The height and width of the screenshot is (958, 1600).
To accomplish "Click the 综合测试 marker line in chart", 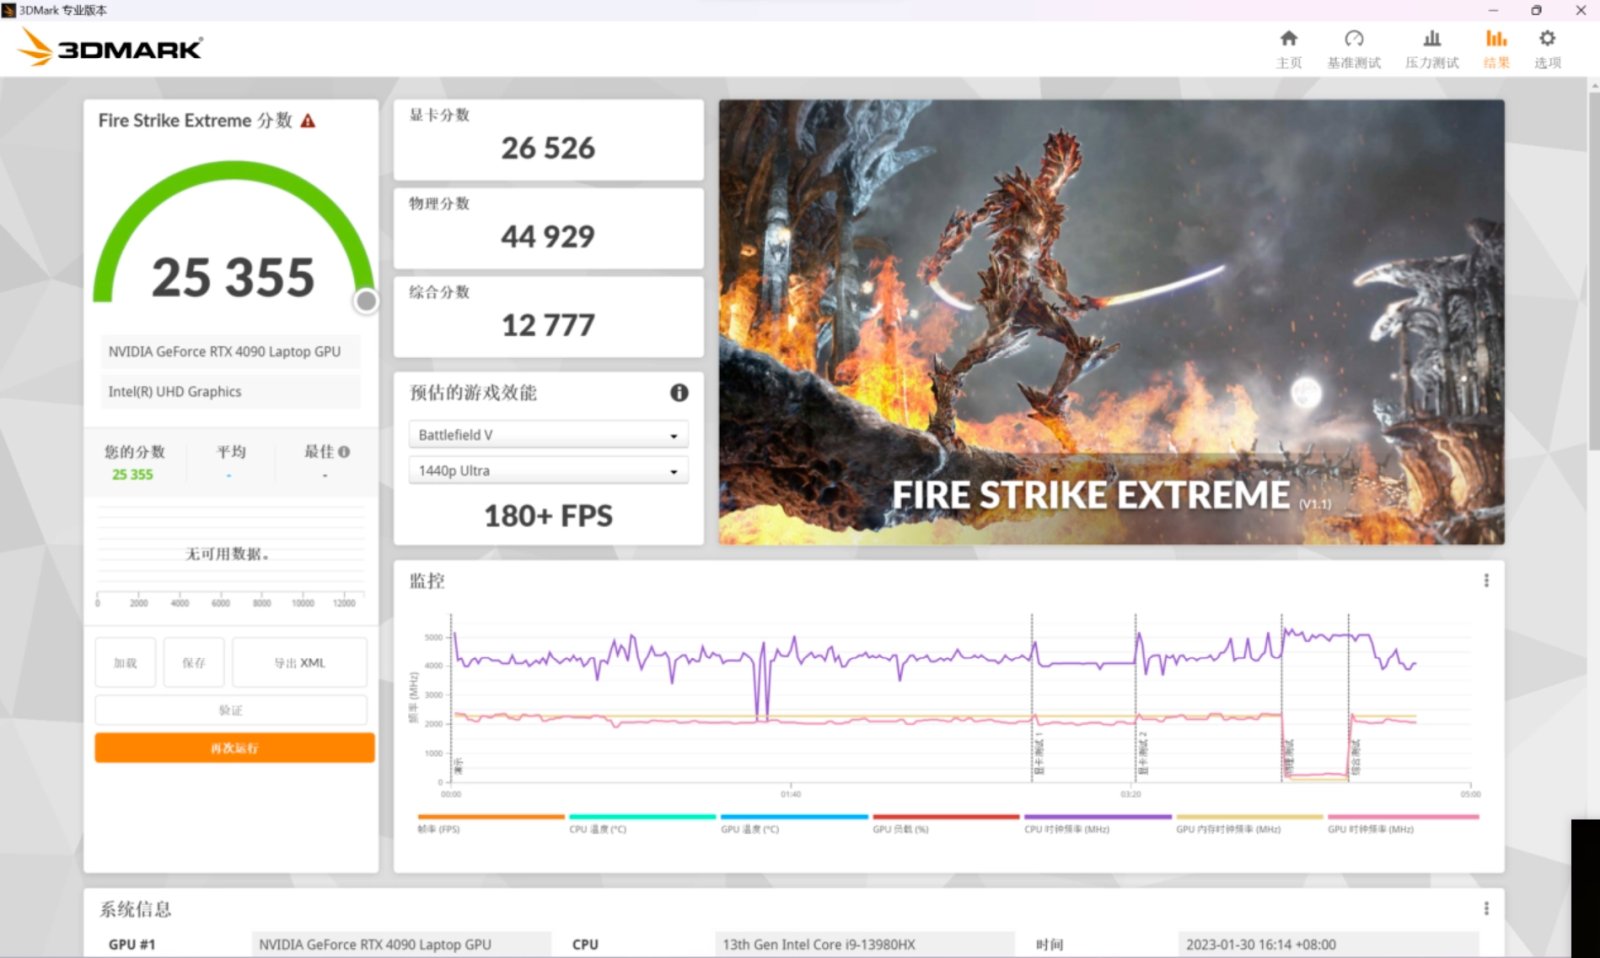I will coord(1349,697).
